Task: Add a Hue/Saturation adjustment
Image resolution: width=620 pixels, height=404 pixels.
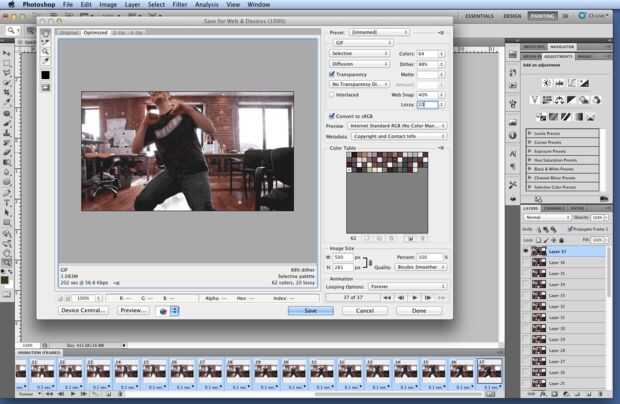Action: coord(547,100)
